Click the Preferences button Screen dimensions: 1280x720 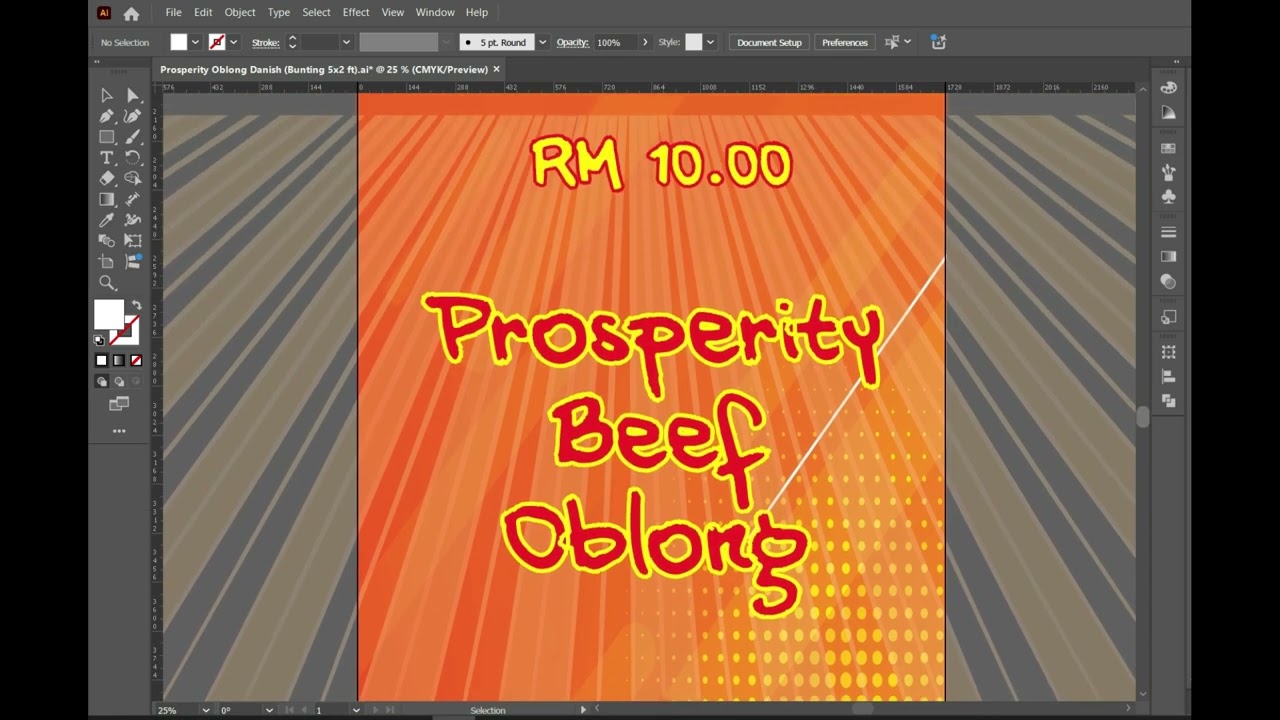[845, 42]
